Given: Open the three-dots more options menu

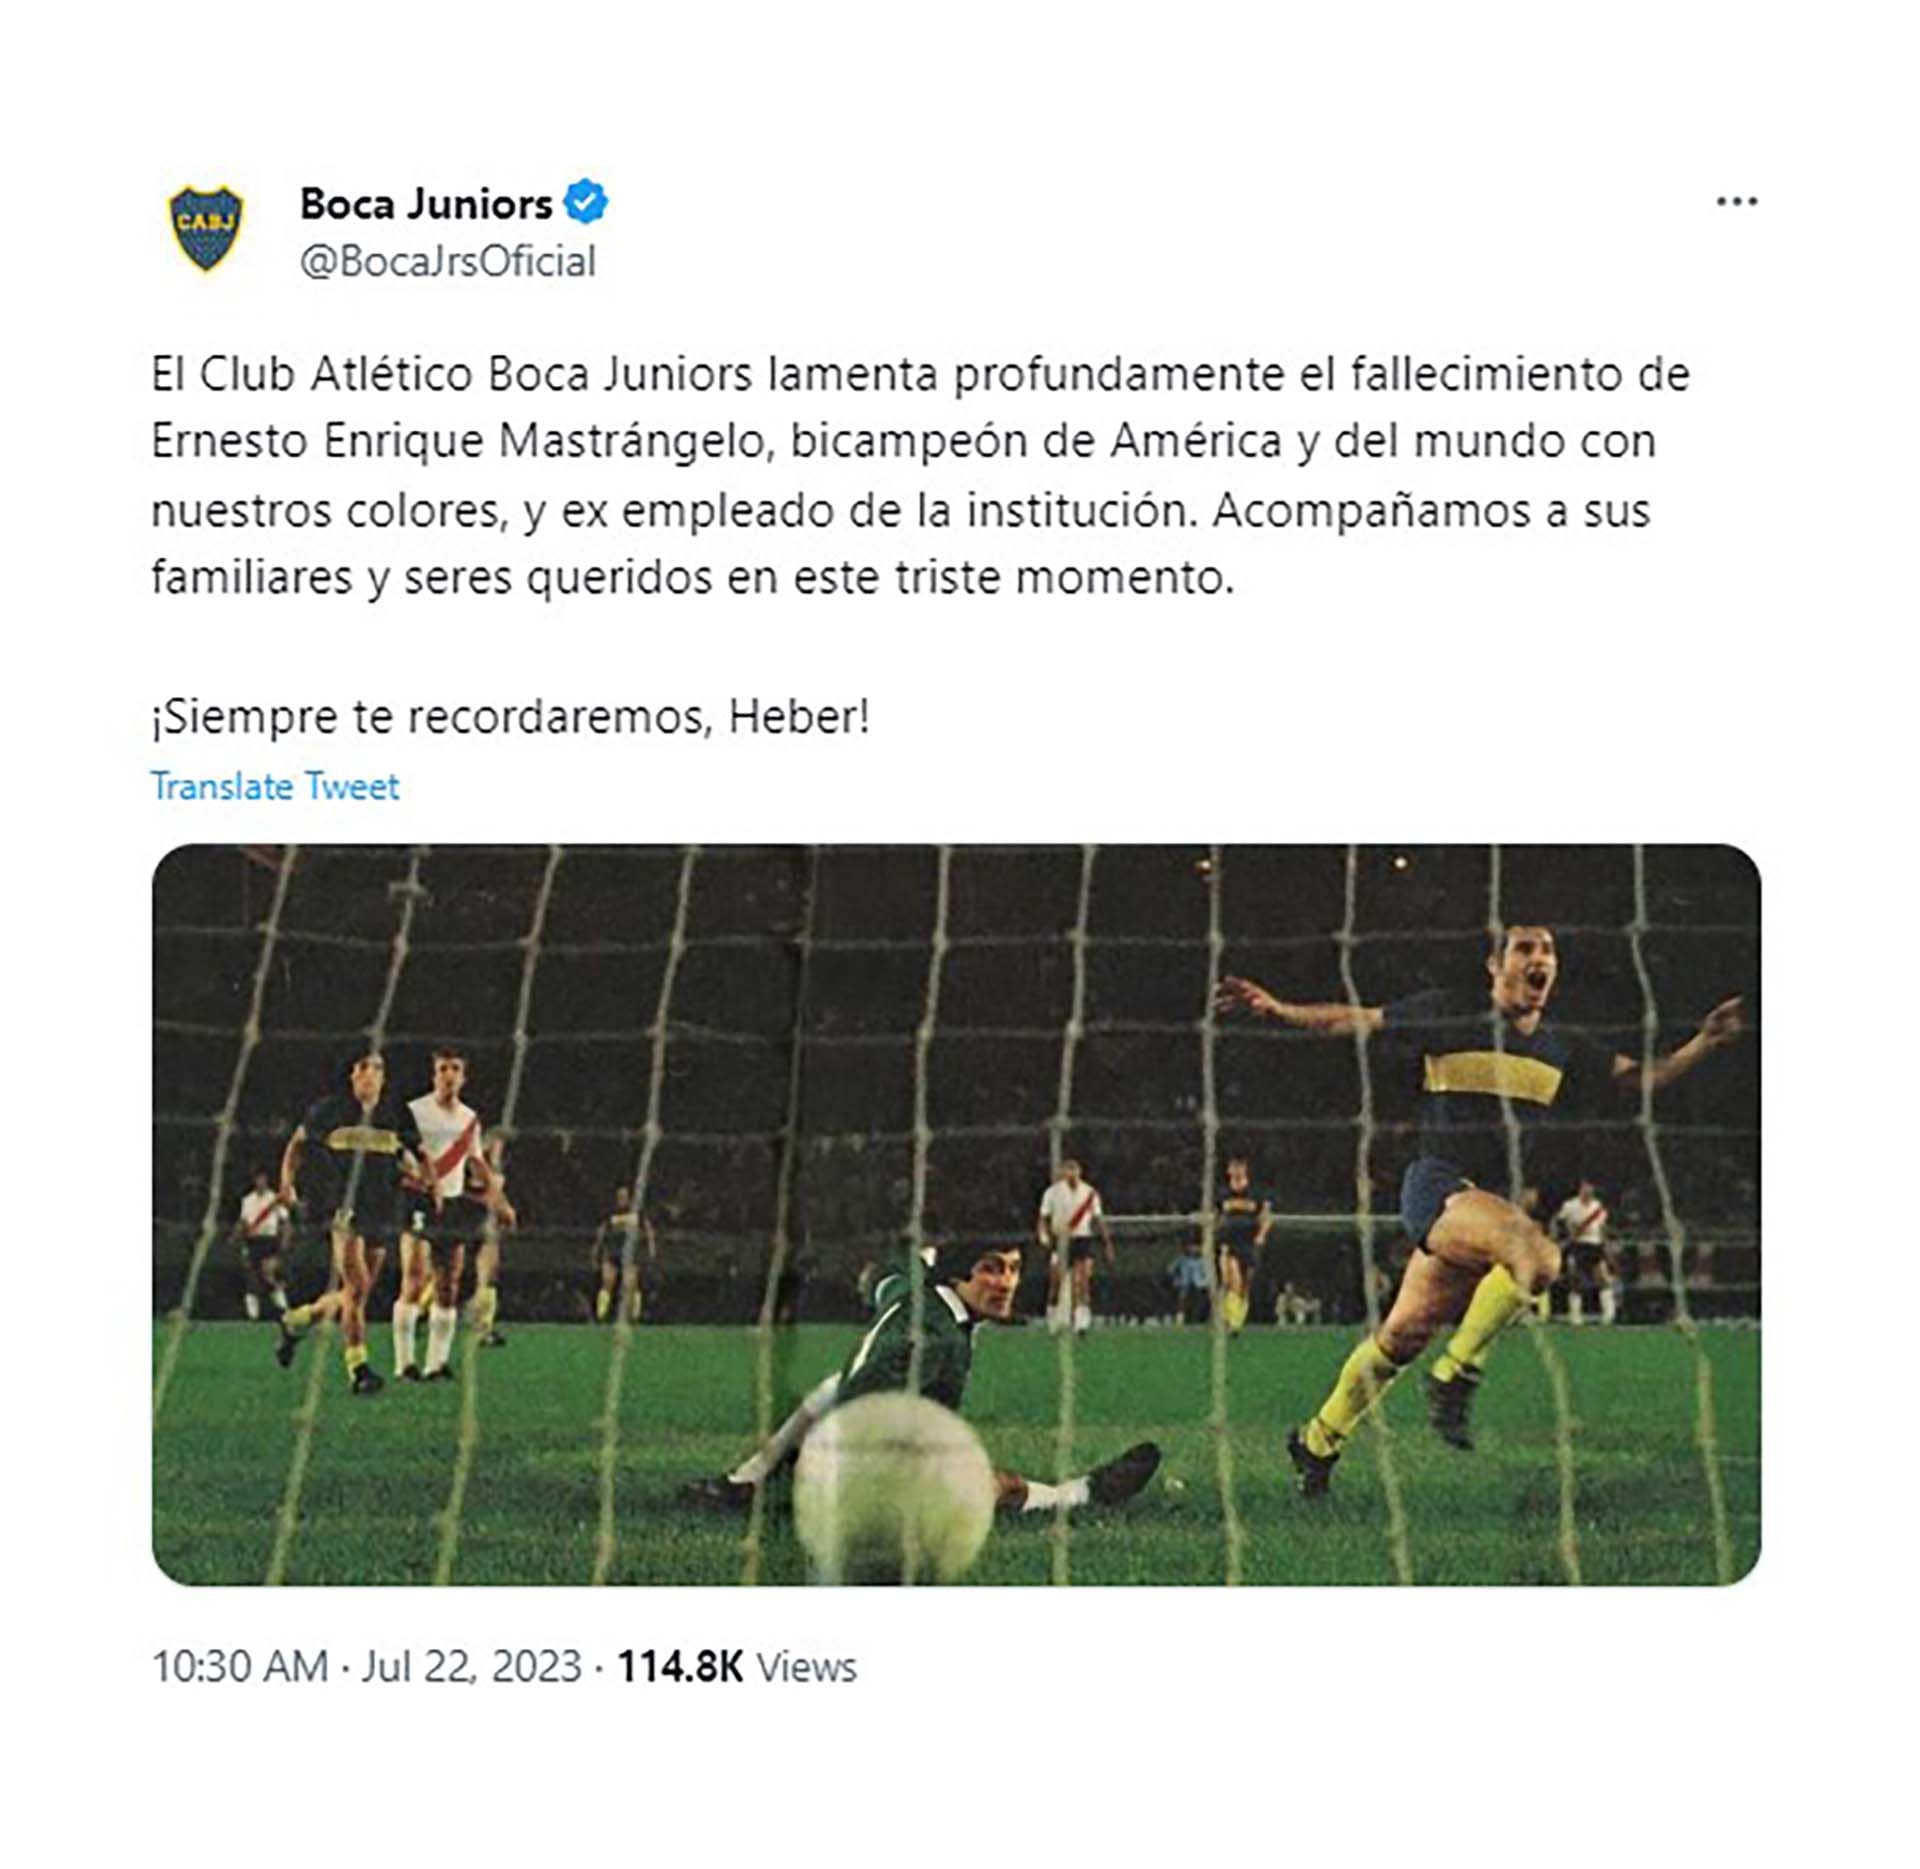Looking at the screenshot, I should [x=1737, y=203].
